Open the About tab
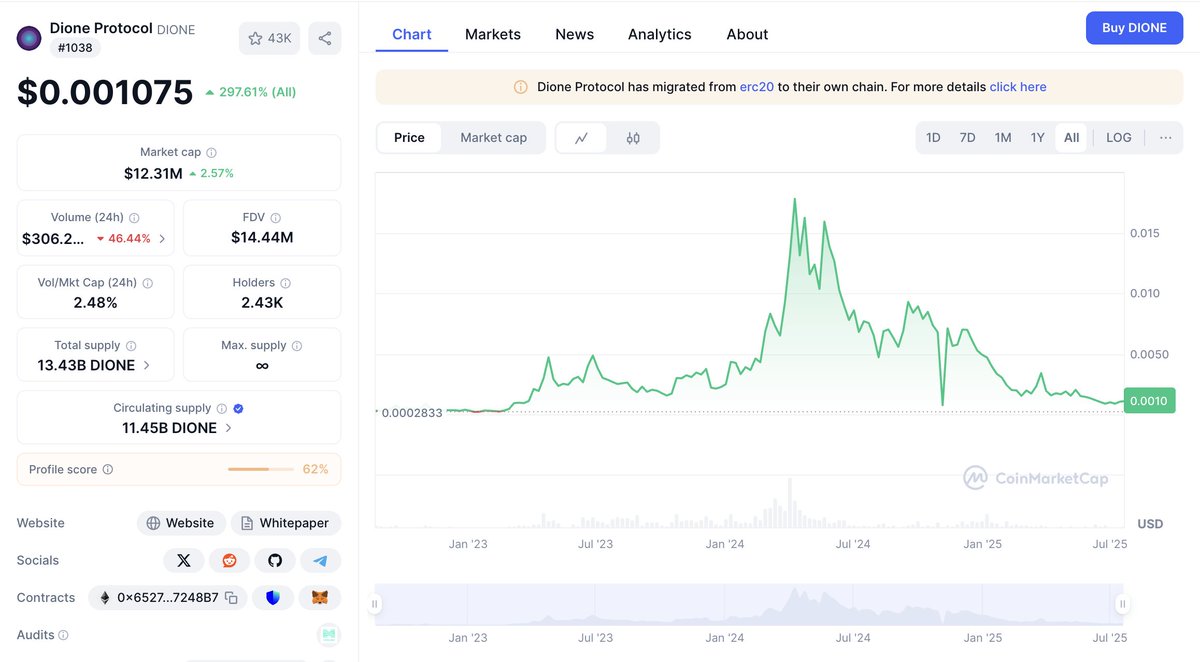 [747, 34]
